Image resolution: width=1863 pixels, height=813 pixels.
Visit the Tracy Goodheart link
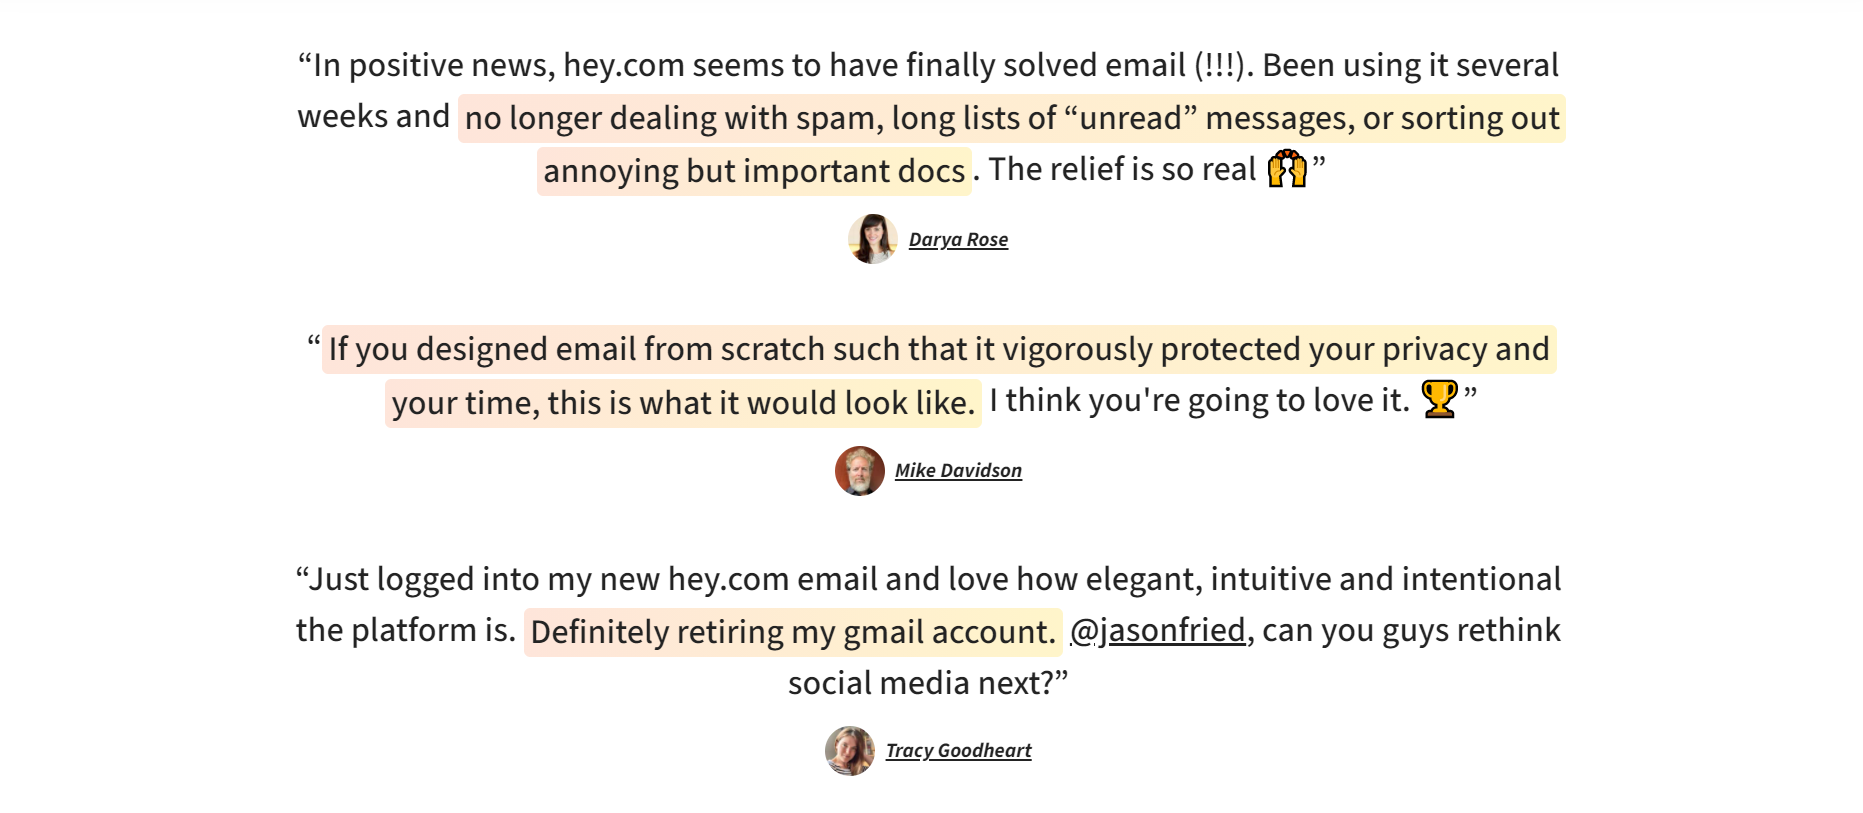958,751
